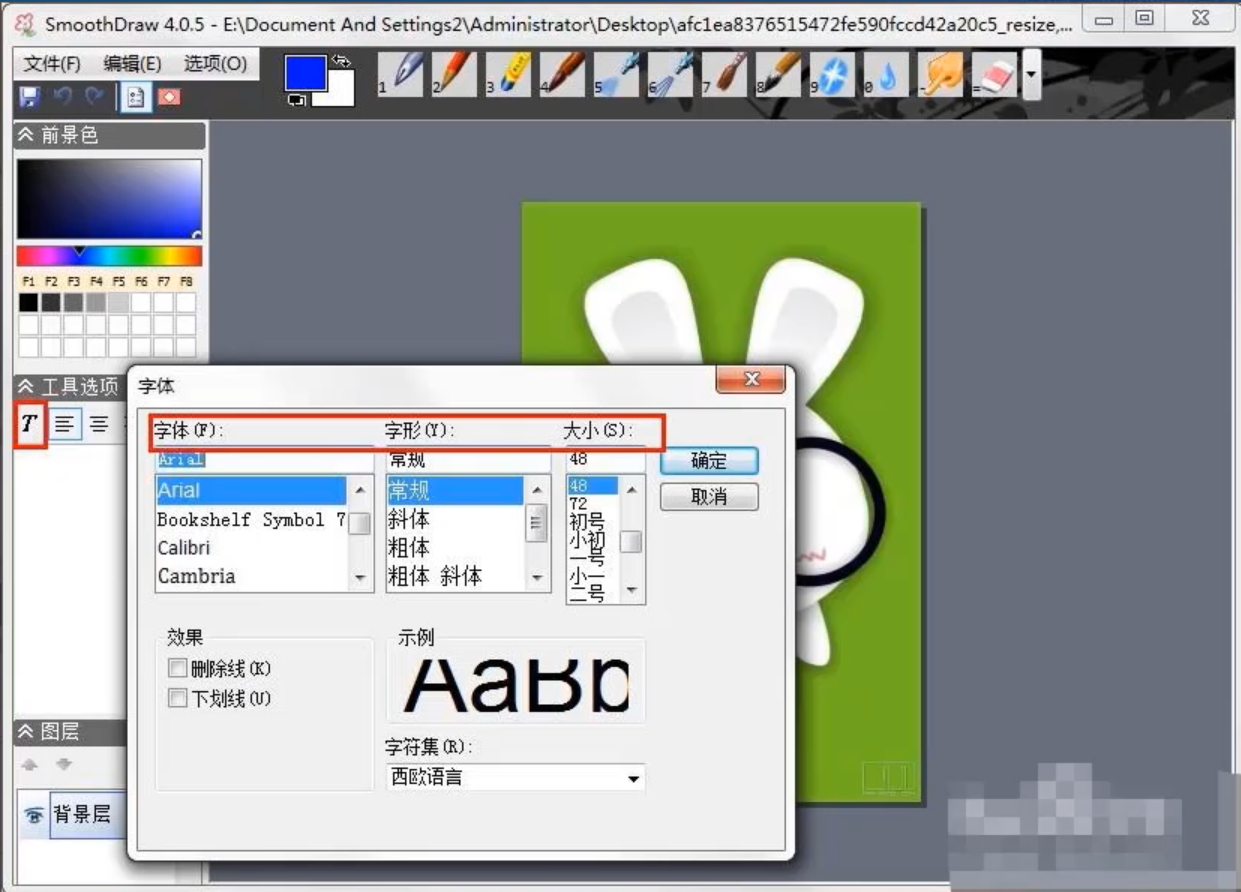Select the water drop blur tool
The height and width of the screenshot is (892, 1241).
pyautogui.click(x=889, y=76)
